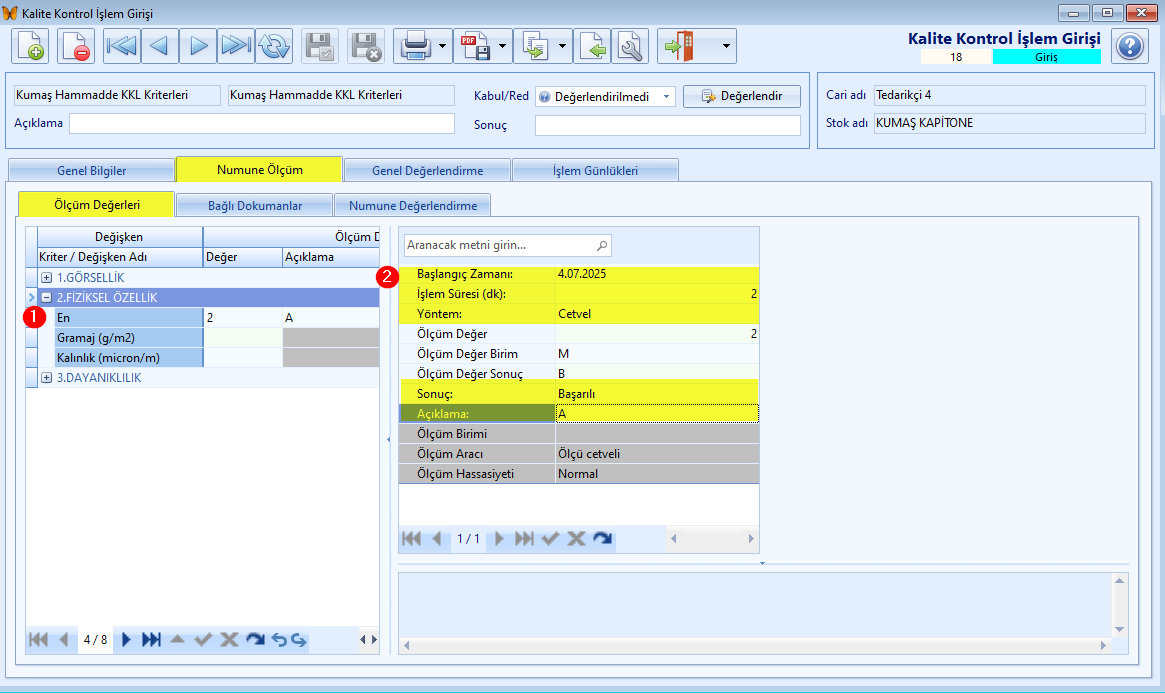
Task: Click the Değerlendir button
Action: click(x=741, y=97)
